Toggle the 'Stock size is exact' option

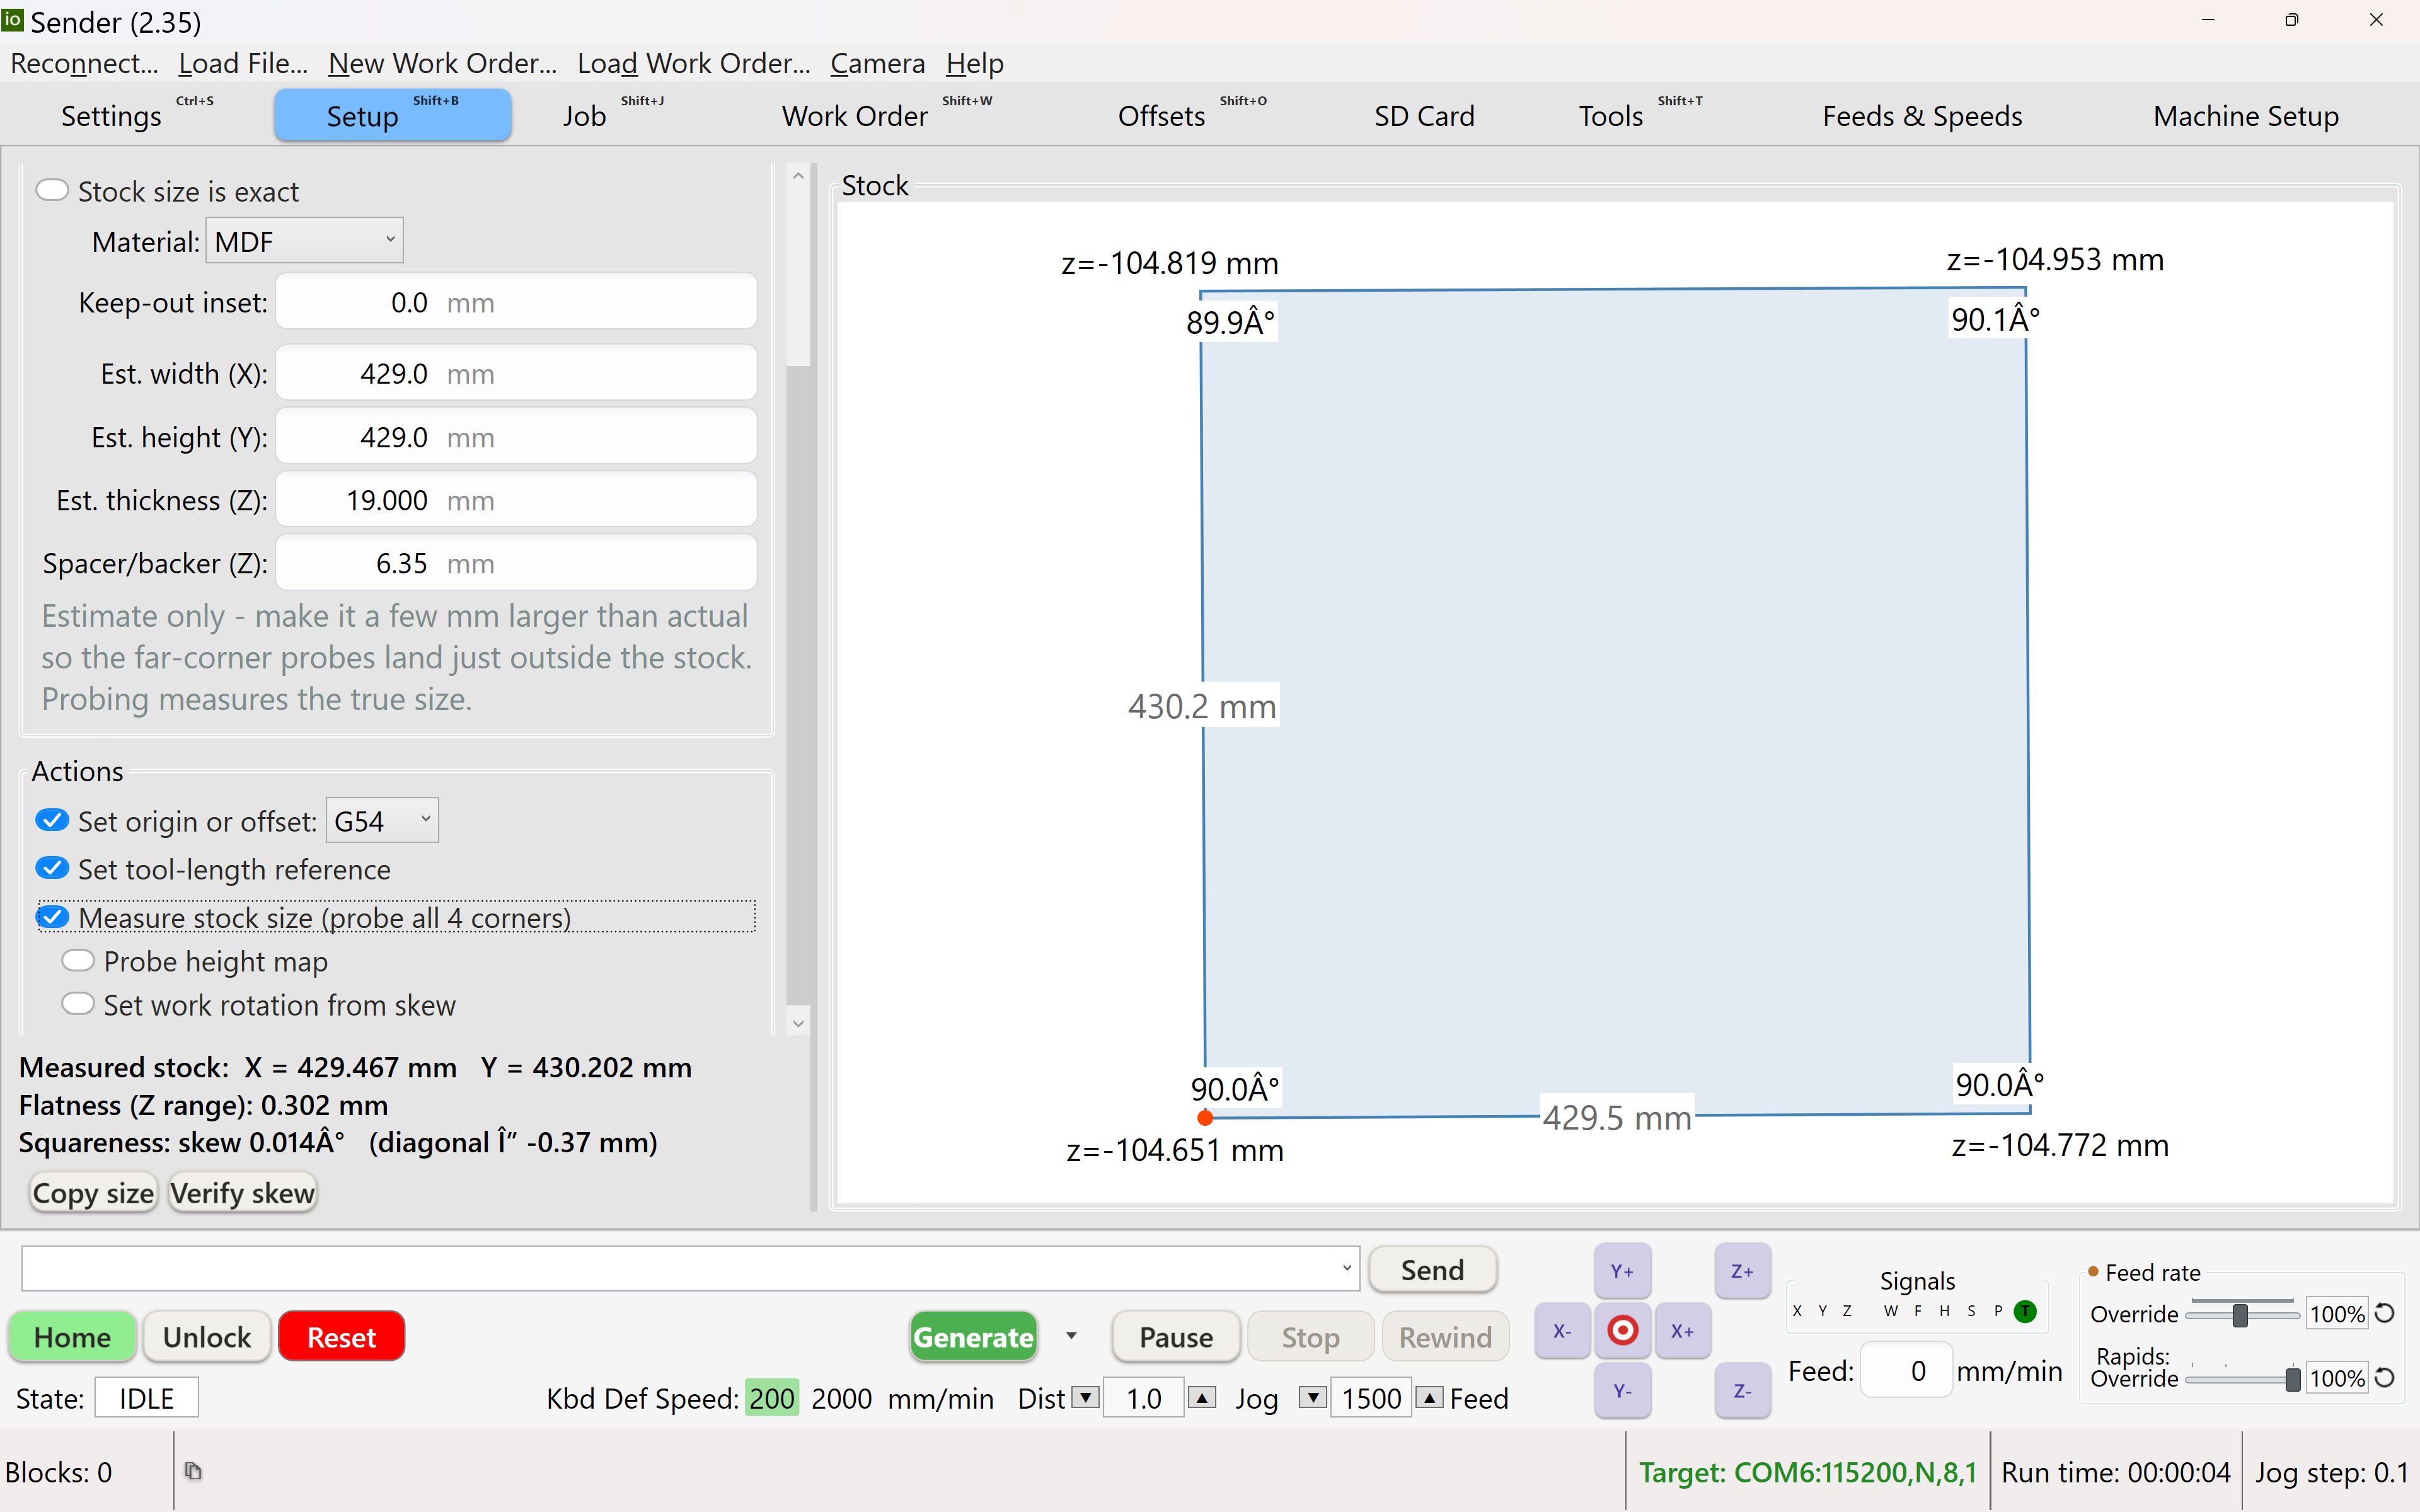[52, 190]
